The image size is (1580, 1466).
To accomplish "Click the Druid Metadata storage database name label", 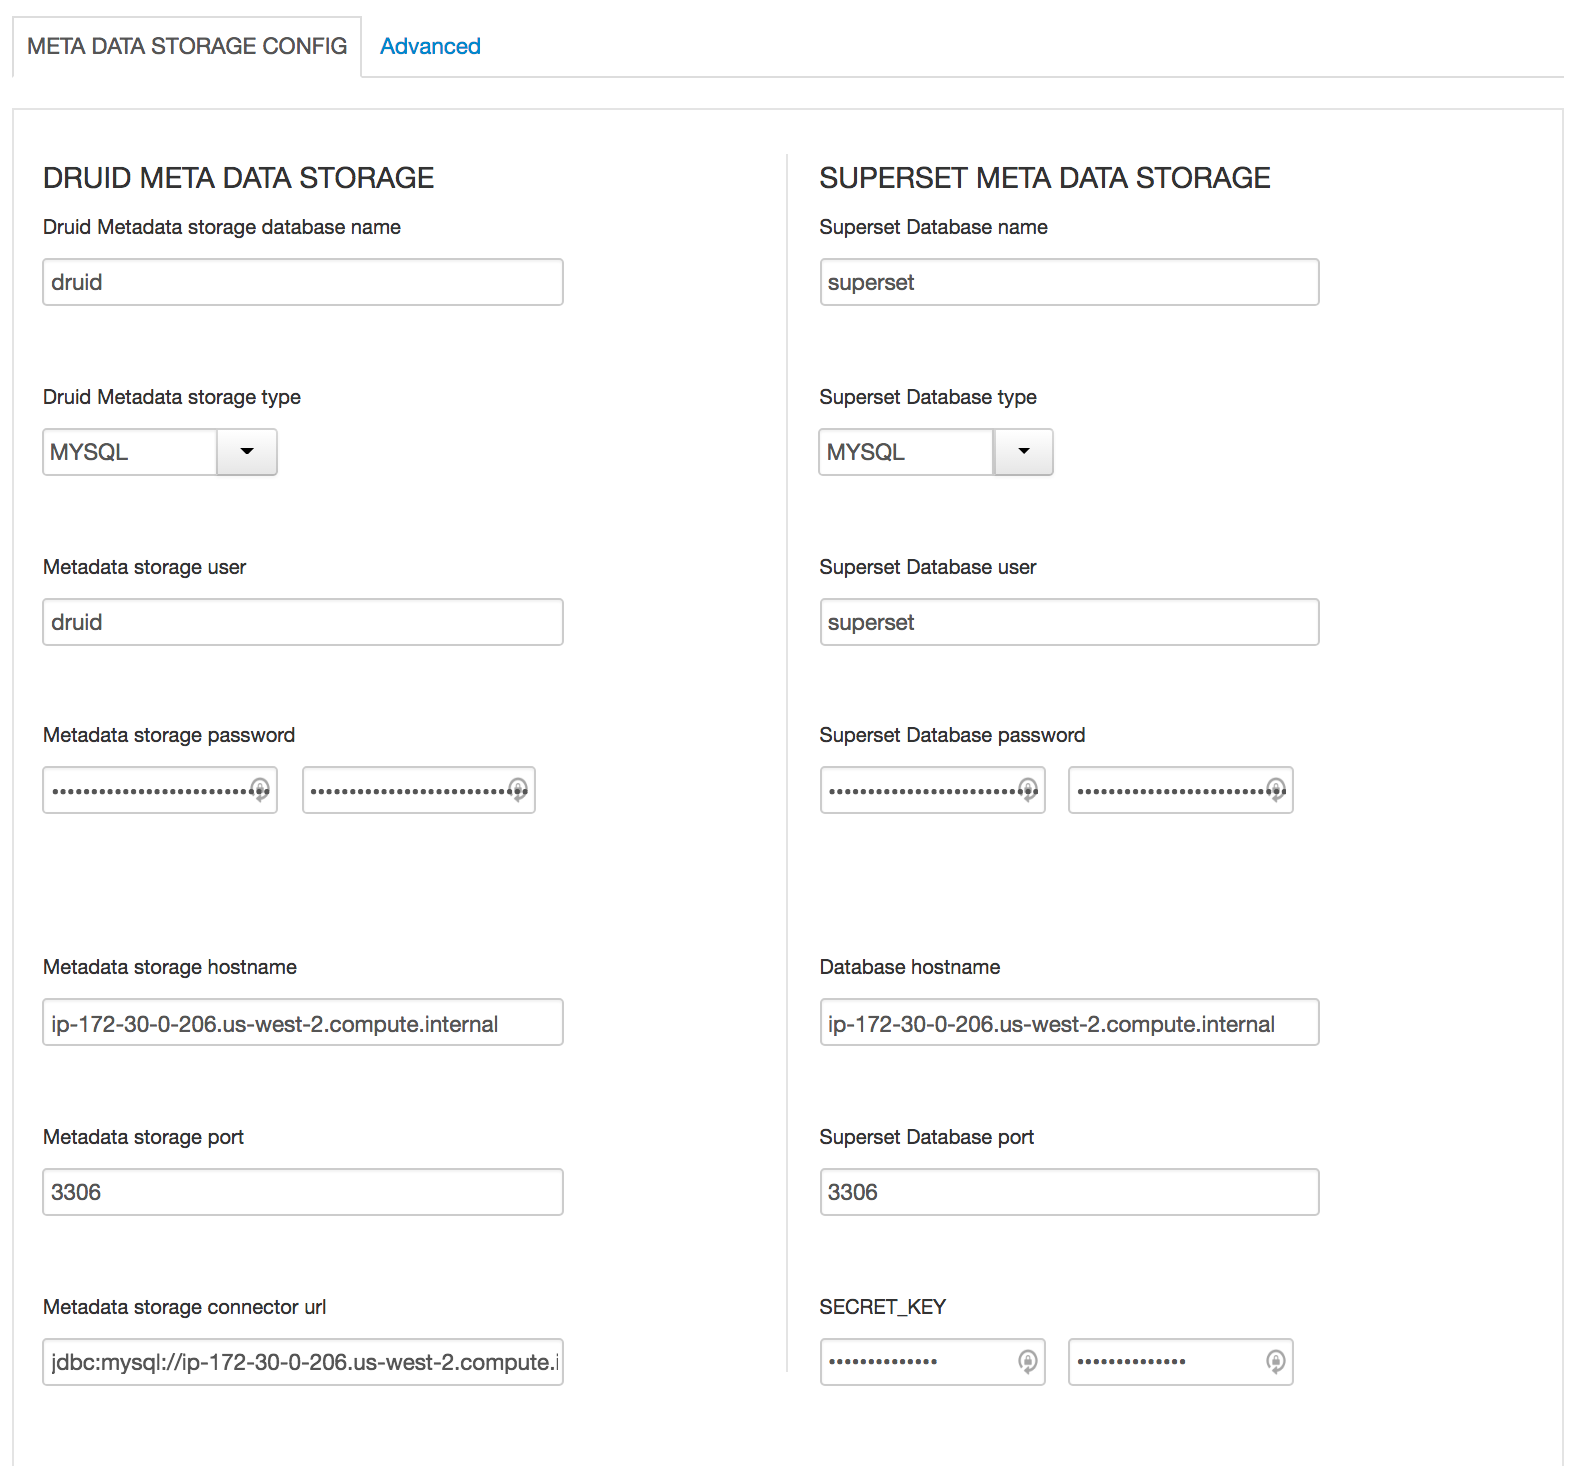I will pos(222,227).
